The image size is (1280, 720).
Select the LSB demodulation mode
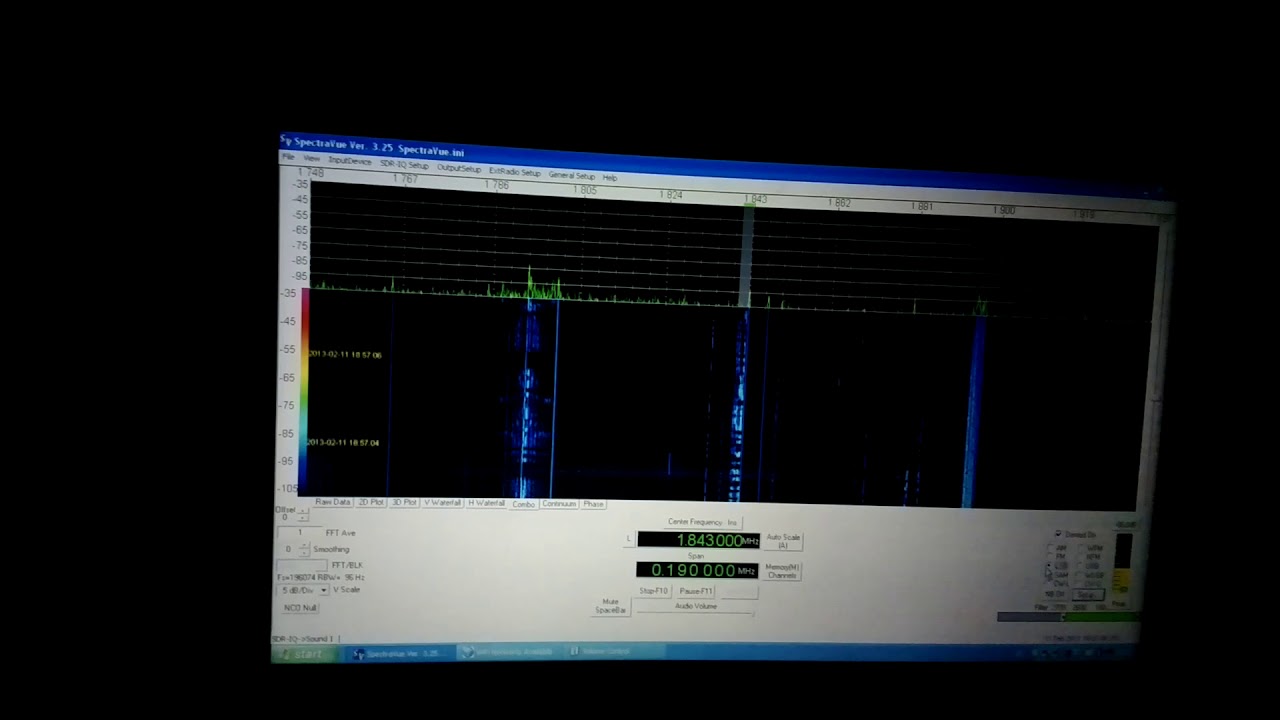pos(1050,566)
